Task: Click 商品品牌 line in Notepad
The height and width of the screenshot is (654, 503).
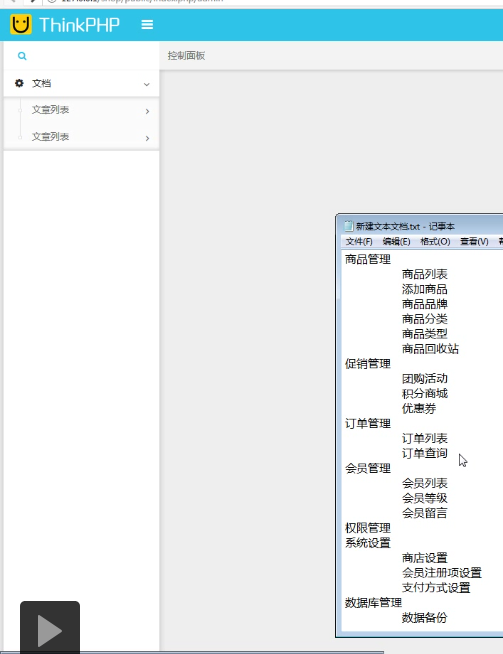Action: (425, 304)
